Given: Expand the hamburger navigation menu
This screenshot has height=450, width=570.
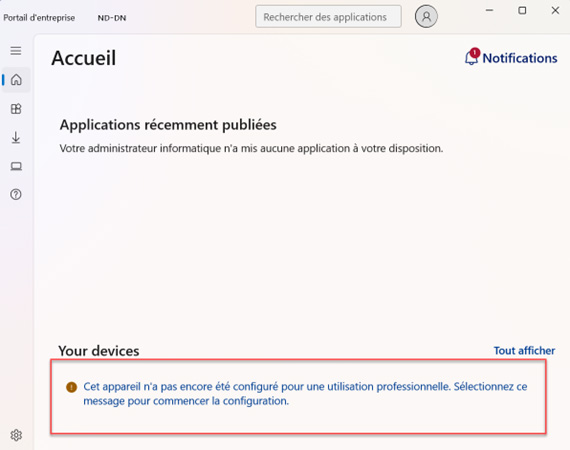Looking at the screenshot, I should 16,51.
